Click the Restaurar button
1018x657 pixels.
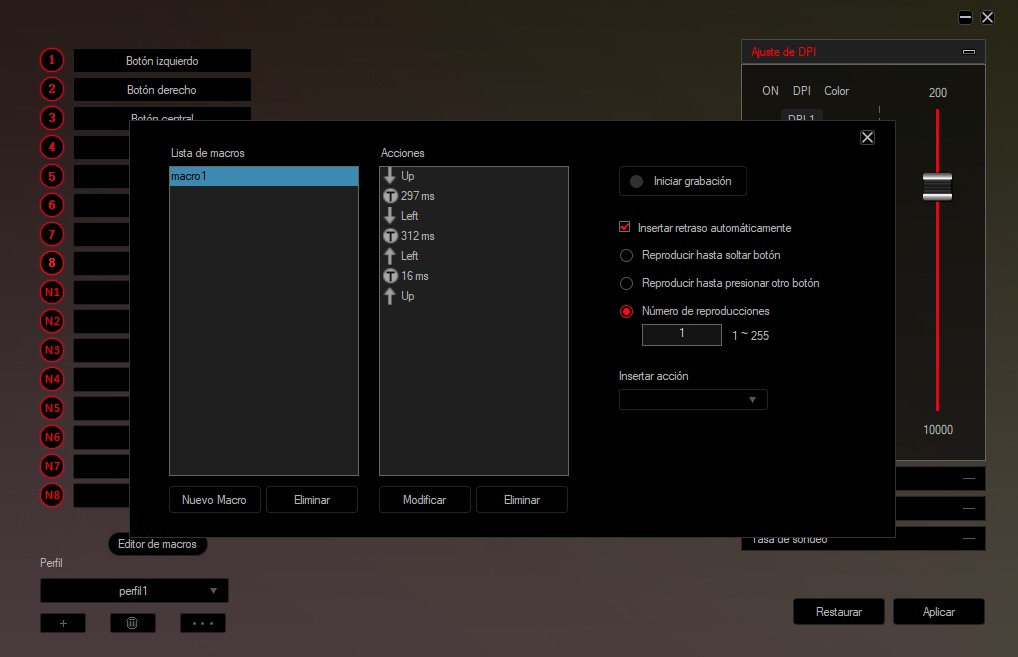(839, 612)
